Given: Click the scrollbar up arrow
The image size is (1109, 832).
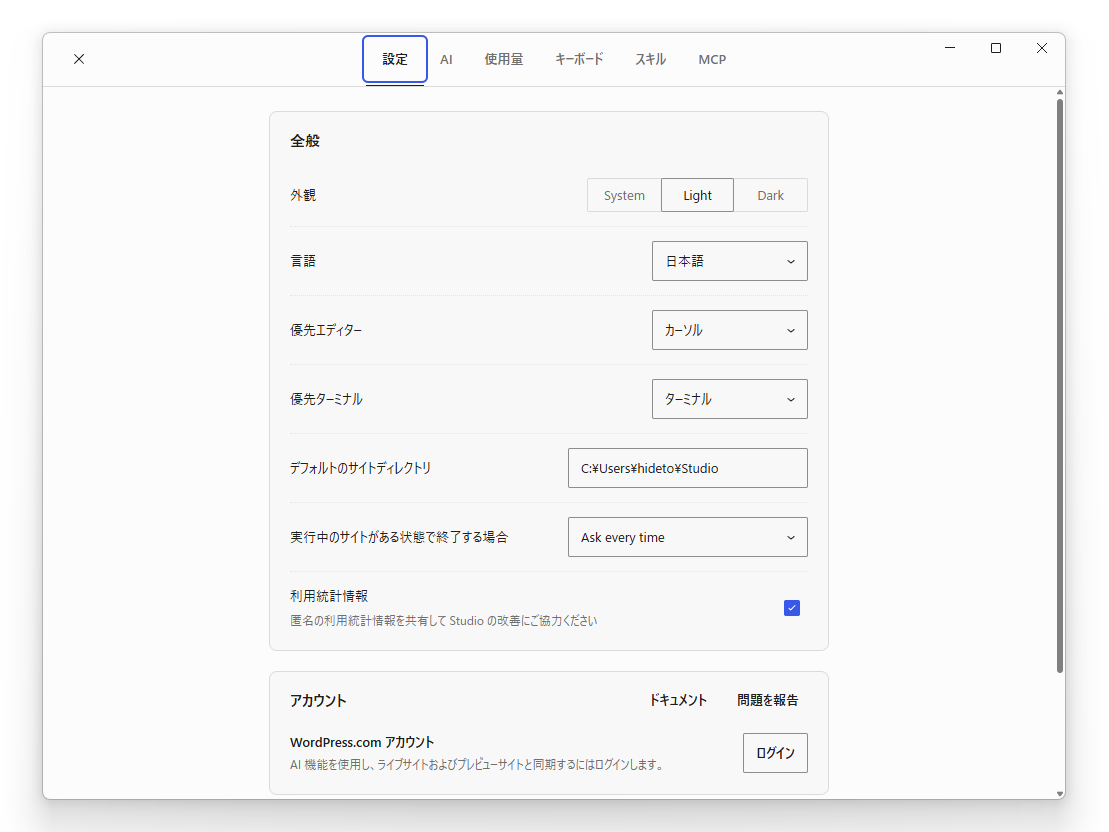Looking at the screenshot, I should 1059,92.
